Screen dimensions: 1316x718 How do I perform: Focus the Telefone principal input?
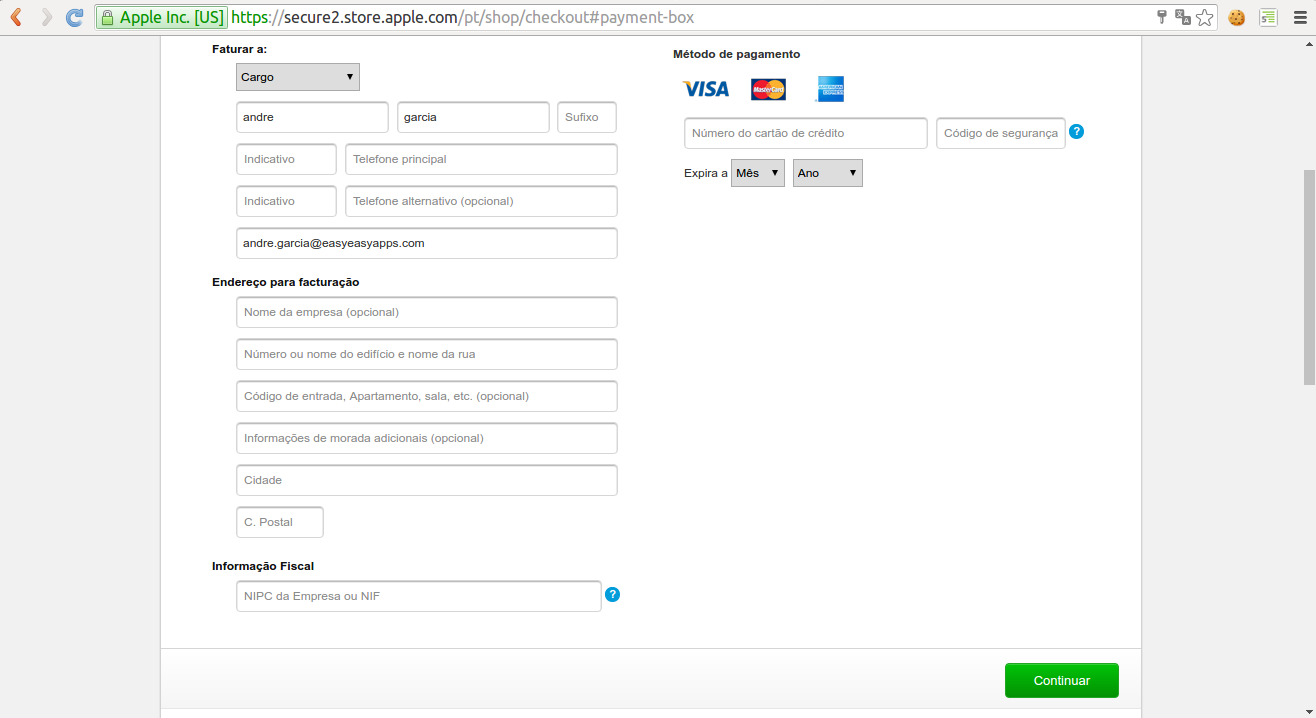pyautogui.click(x=481, y=159)
